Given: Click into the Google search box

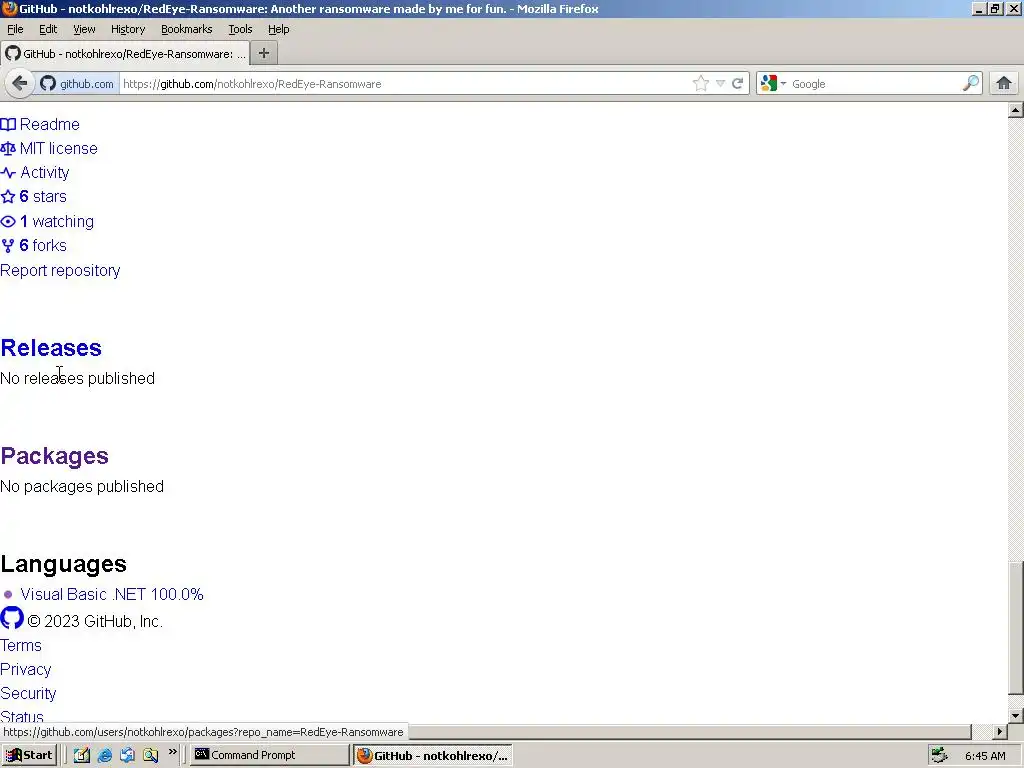Looking at the screenshot, I should (x=875, y=84).
